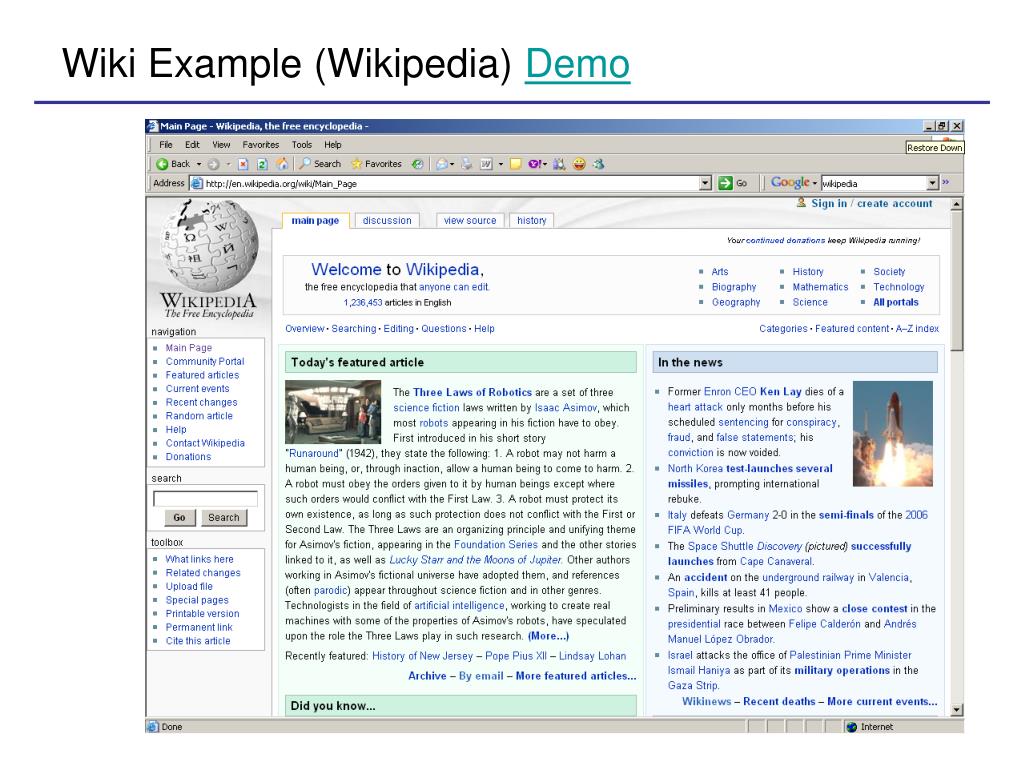
Task: Open Search pane from IE toolbar
Action: (320, 164)
